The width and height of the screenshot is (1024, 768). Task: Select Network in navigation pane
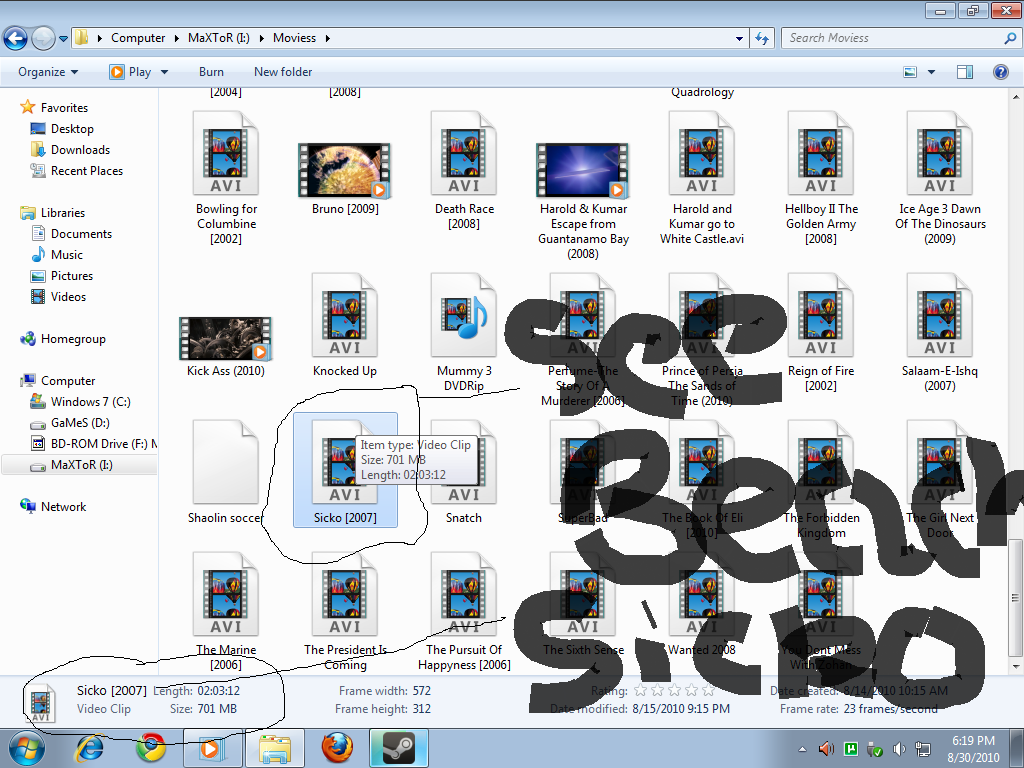click(63, 507)
